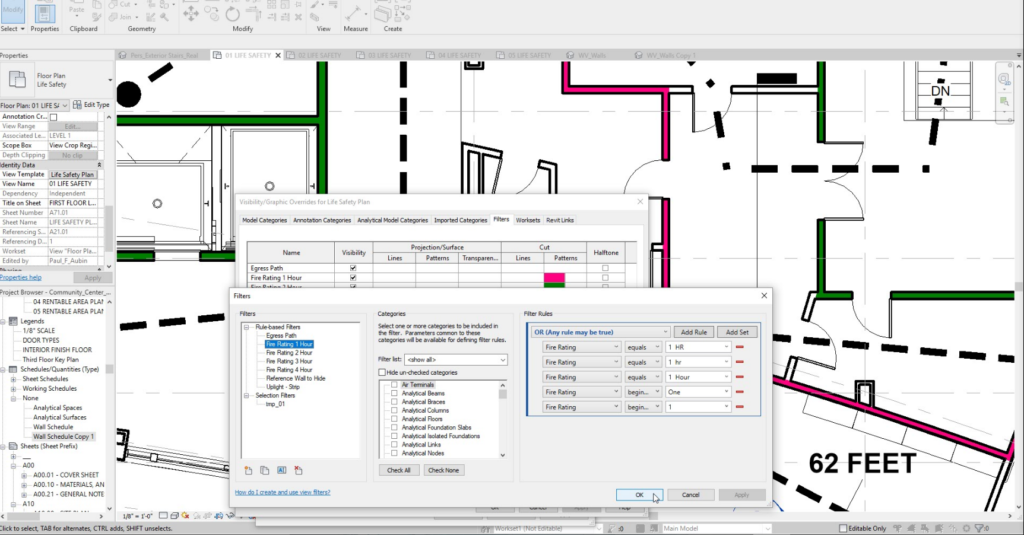1024x535 pixels.
Task: Toggle Editable Only checkbox in status bar
Action: point(843,528)
